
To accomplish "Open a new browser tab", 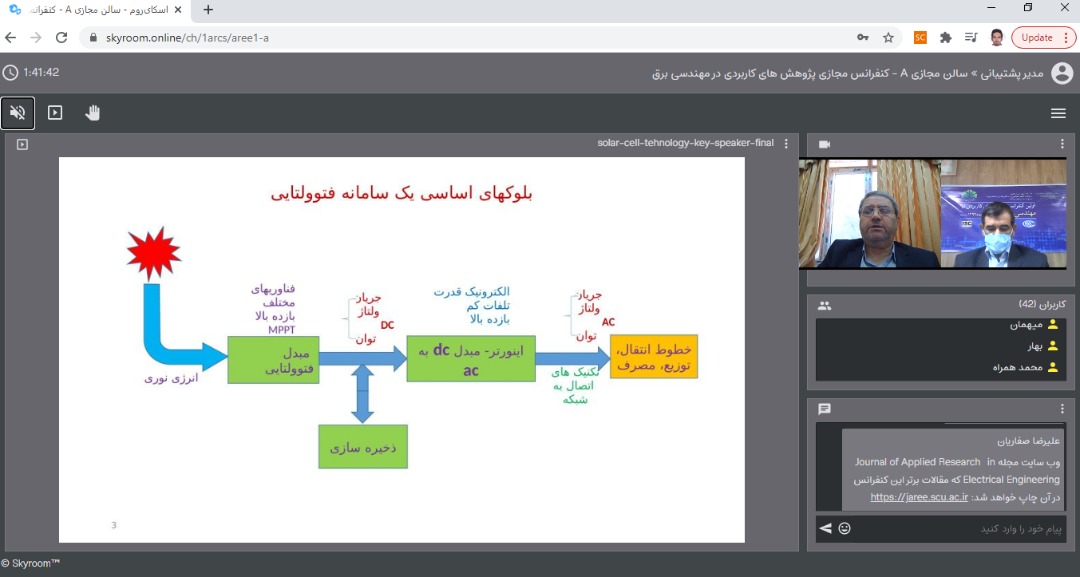I will 208,10.
